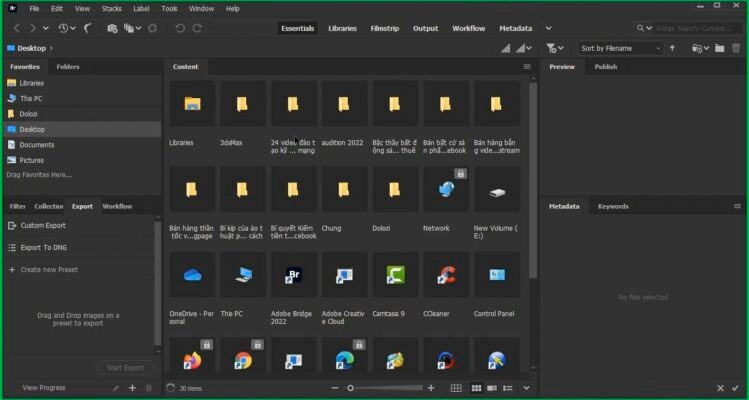The height and width of the screenshot is (400, 749).
Task: Create a new folder
Action: click(x=719, y=48)
